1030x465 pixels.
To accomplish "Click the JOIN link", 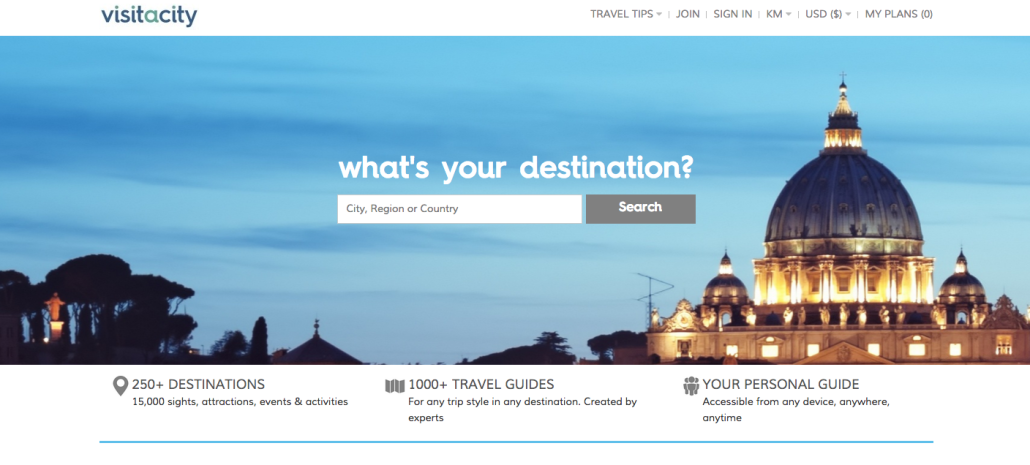I will click(x=688, y=14).
